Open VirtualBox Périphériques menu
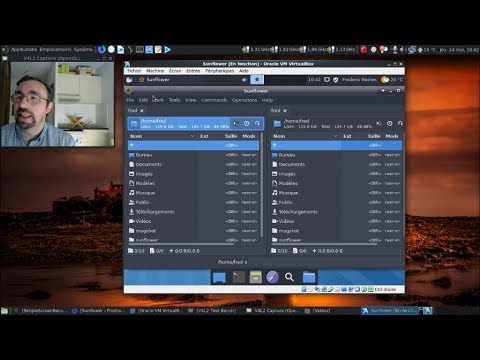Viewport: 480px width, 360px height. point(220,71)
